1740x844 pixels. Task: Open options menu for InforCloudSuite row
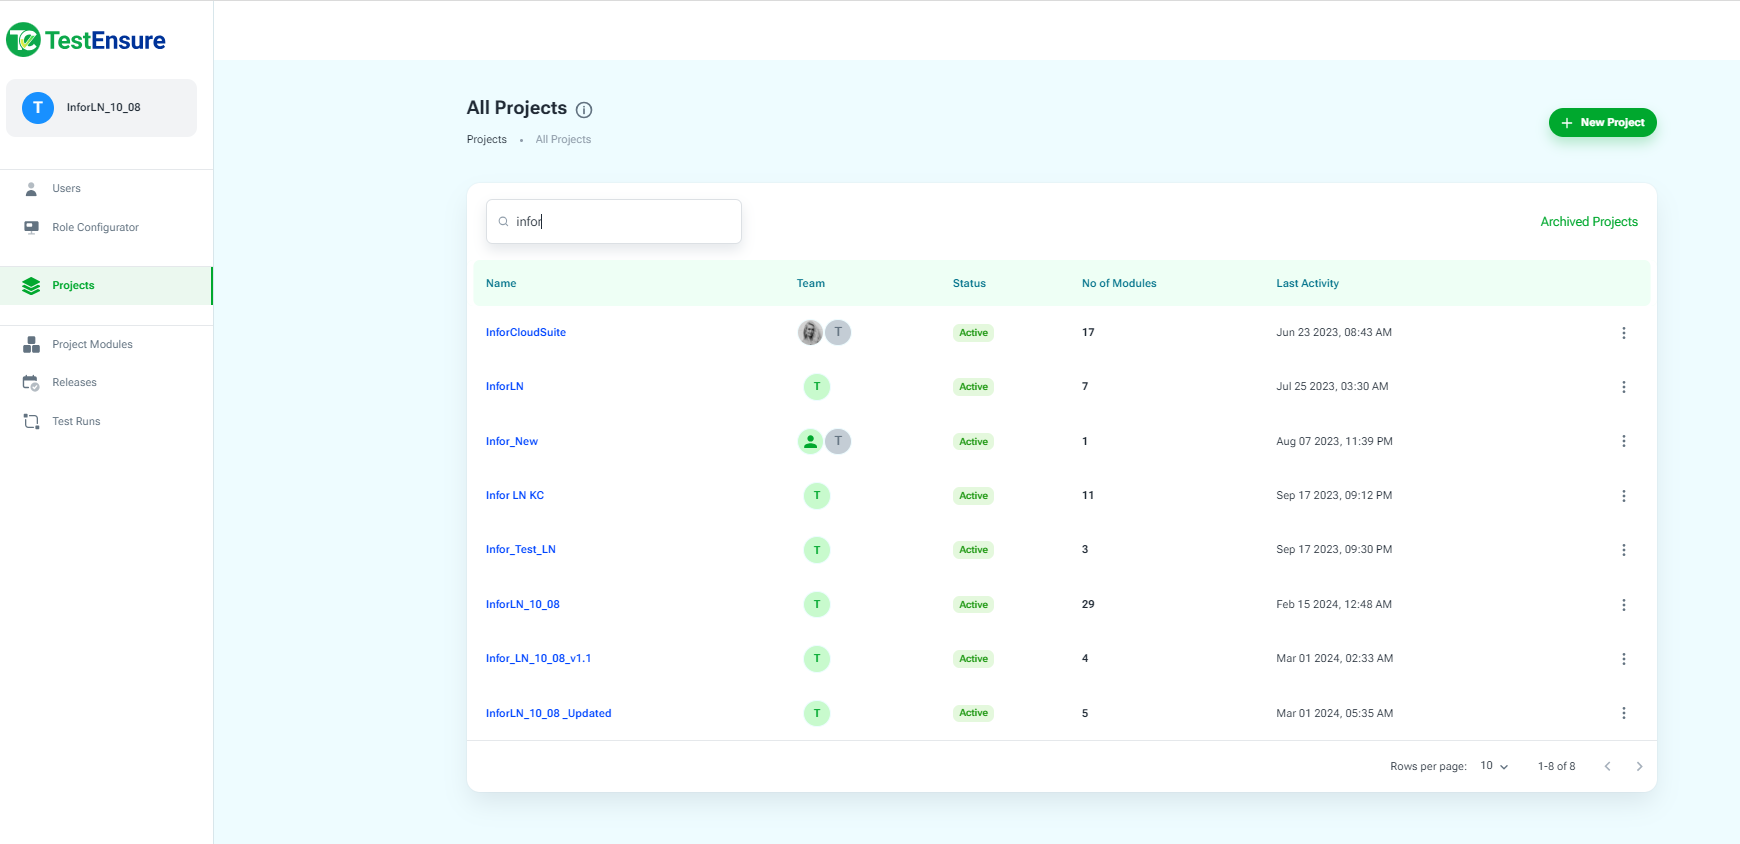1624,333
